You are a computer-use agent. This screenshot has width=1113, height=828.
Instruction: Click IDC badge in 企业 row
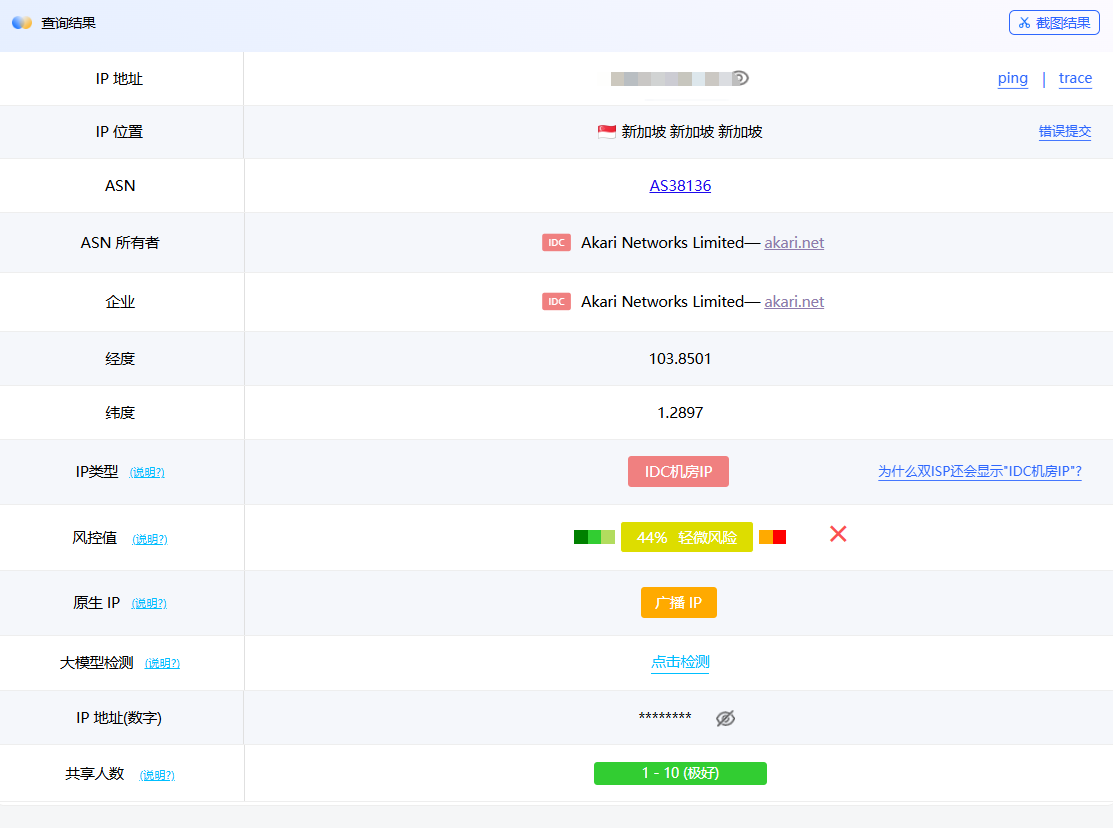point(556,302)
